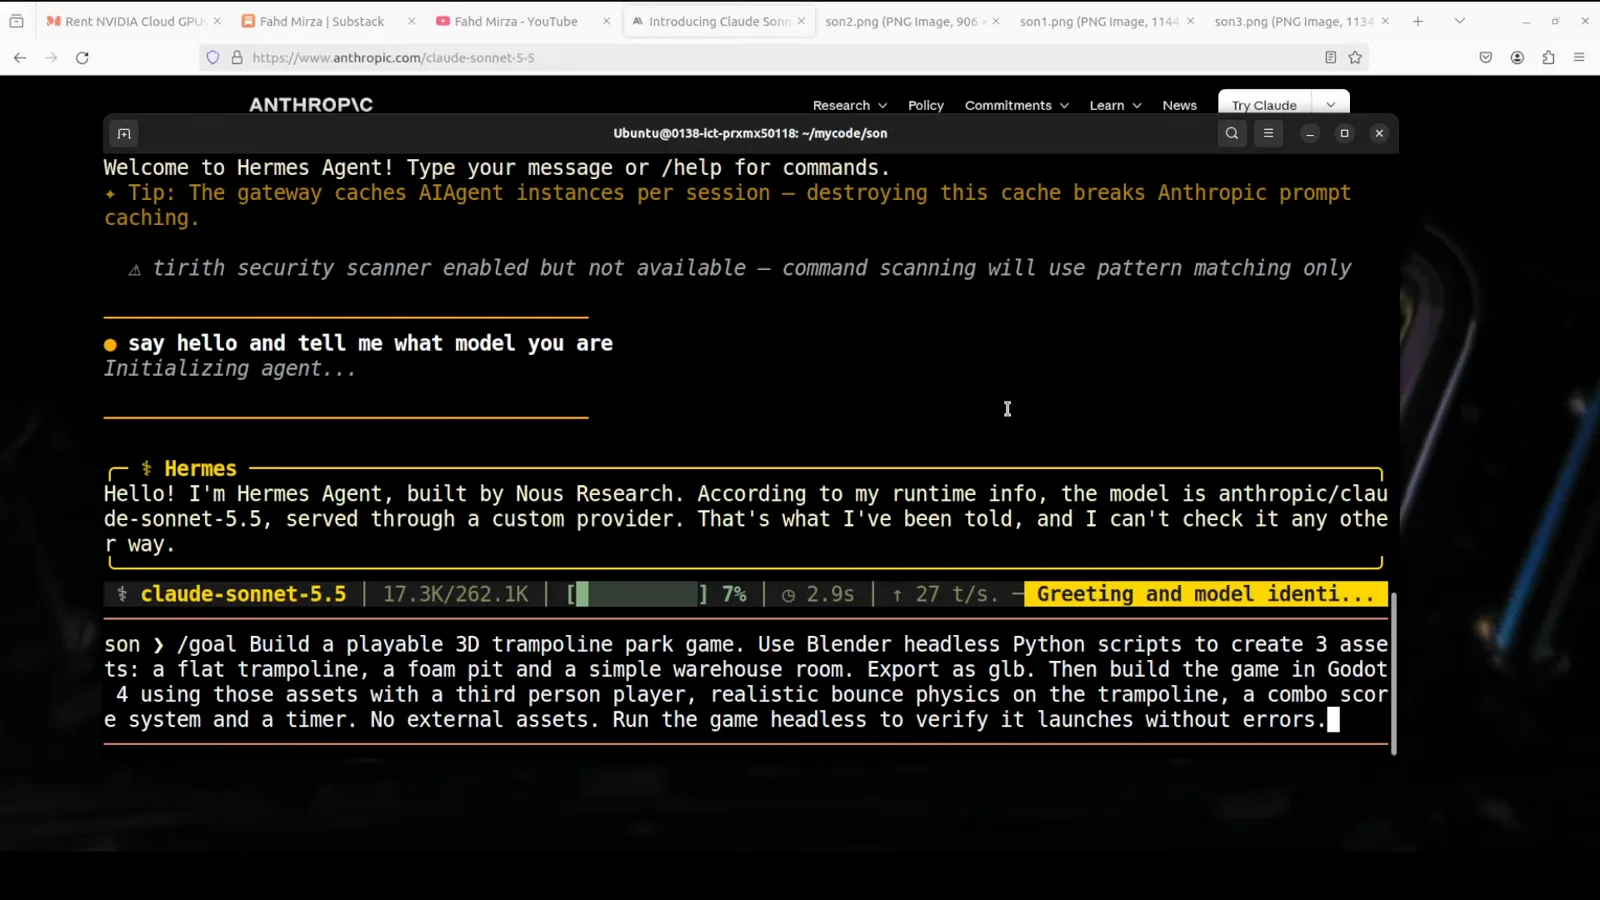
Task: Click the context usage progress bar
Action: pyautogui.click(x=637, y=594)
